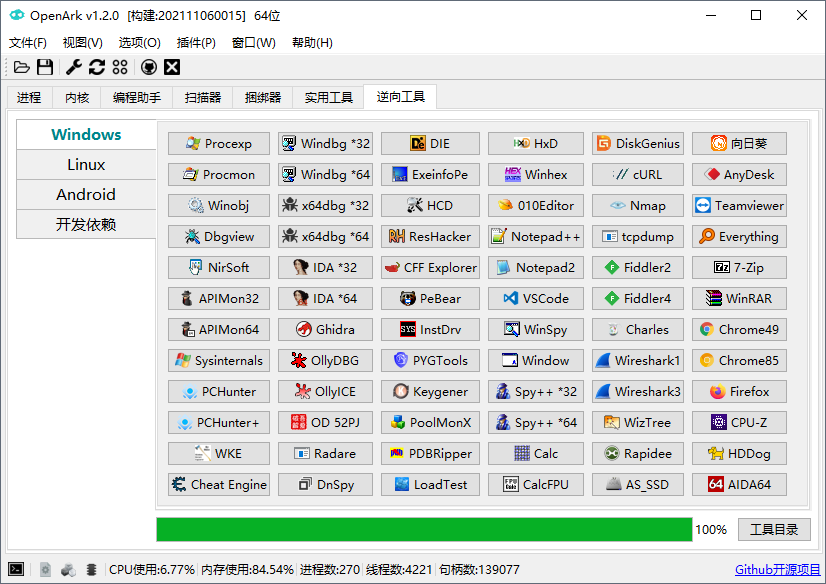Launch ResHacker resource editor

(430, 237)
